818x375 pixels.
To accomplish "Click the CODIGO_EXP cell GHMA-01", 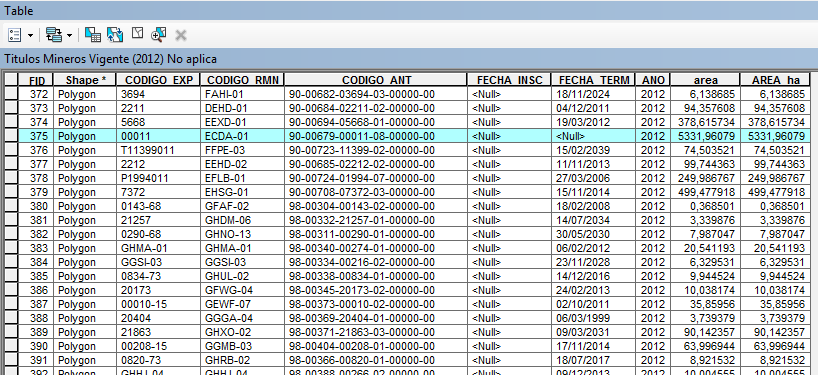I will pos(159,248).
